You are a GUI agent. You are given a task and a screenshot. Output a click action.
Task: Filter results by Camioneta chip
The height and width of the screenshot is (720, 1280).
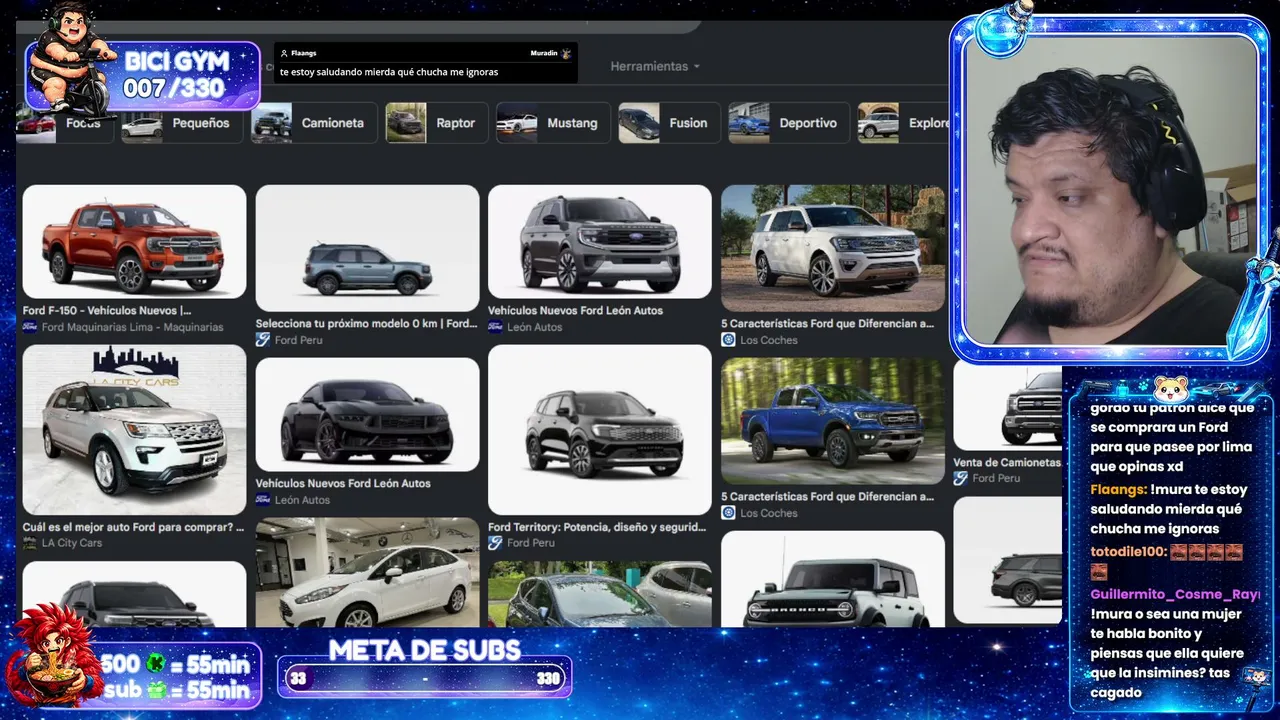[x=314, y=123]
